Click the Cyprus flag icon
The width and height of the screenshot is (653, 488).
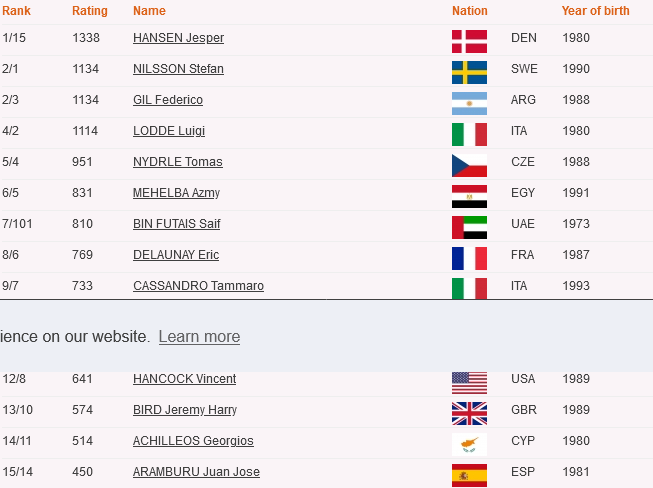tap(469, 445)
